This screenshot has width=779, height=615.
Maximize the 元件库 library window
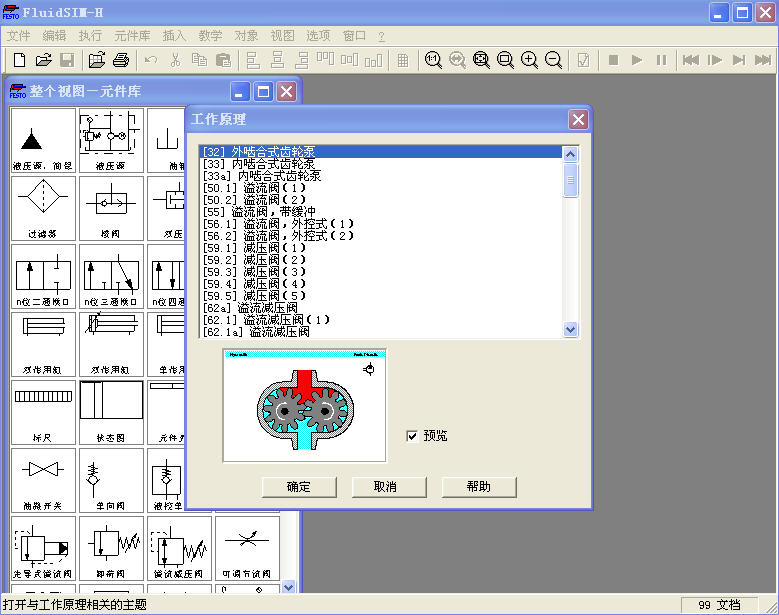click(x=263, y=91)
